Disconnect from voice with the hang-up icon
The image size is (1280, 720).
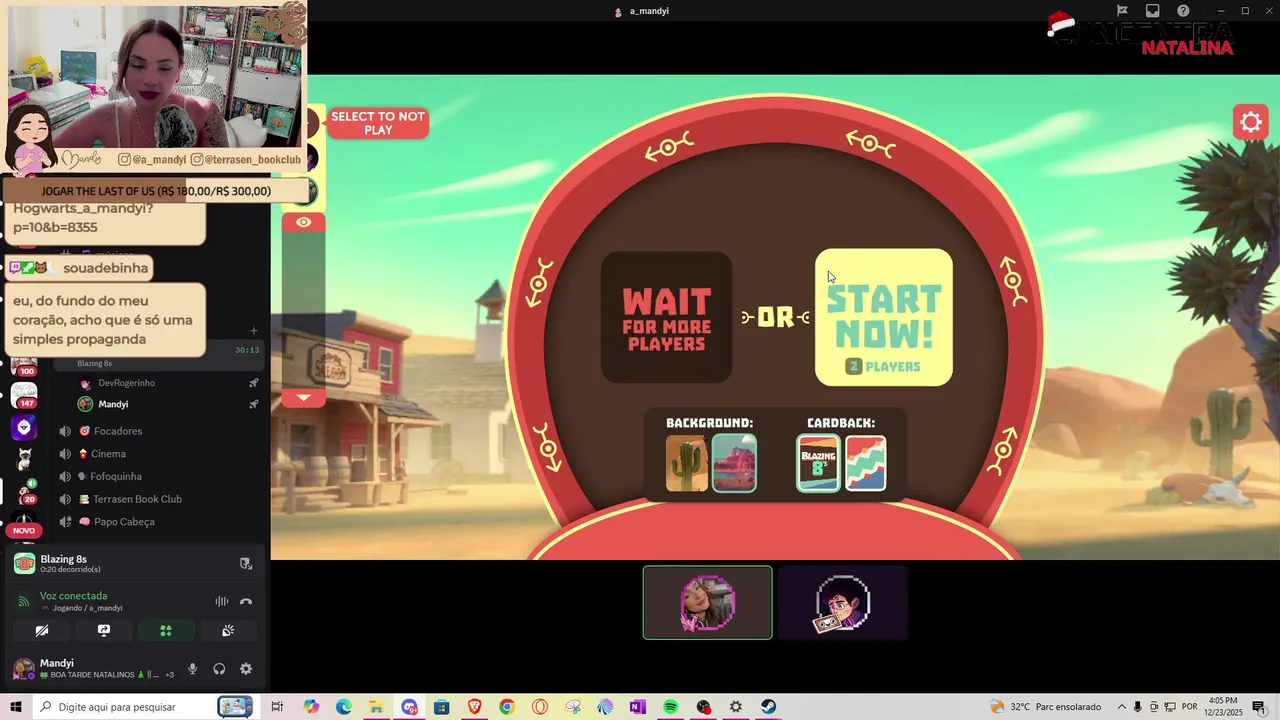(x=246, y=601)
